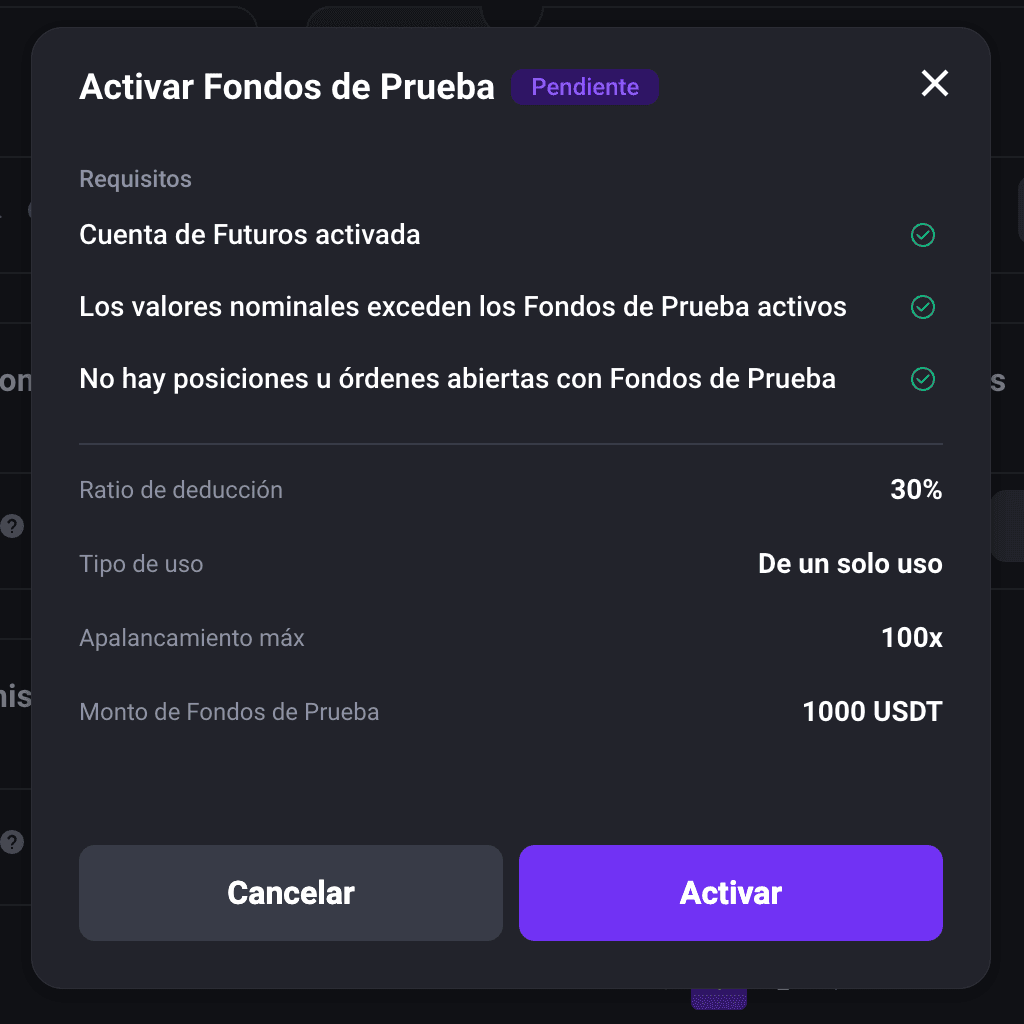Click the Ratio de deducción label
The image size is (1024, 1024).
[x=181, y=490]
